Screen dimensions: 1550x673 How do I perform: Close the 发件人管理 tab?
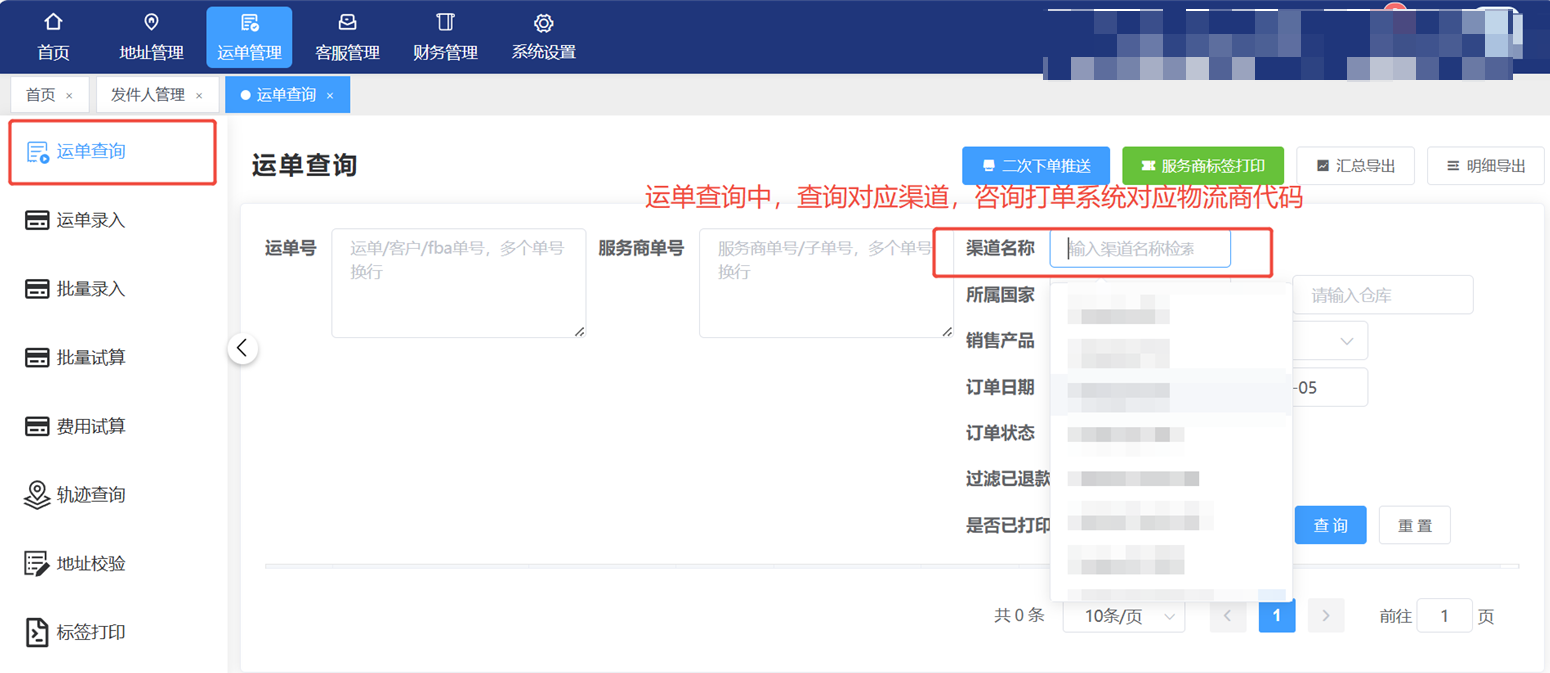(x=199, y=96)
